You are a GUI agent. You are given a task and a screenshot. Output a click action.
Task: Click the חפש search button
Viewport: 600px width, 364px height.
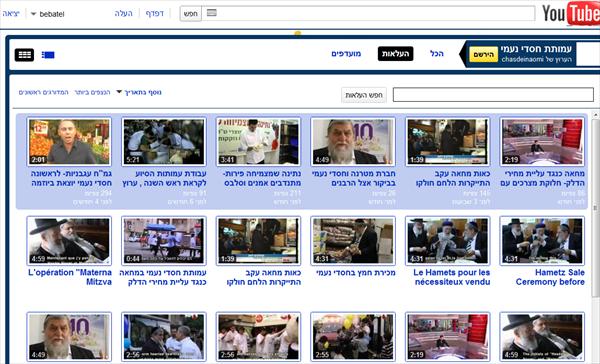[191, 13]
